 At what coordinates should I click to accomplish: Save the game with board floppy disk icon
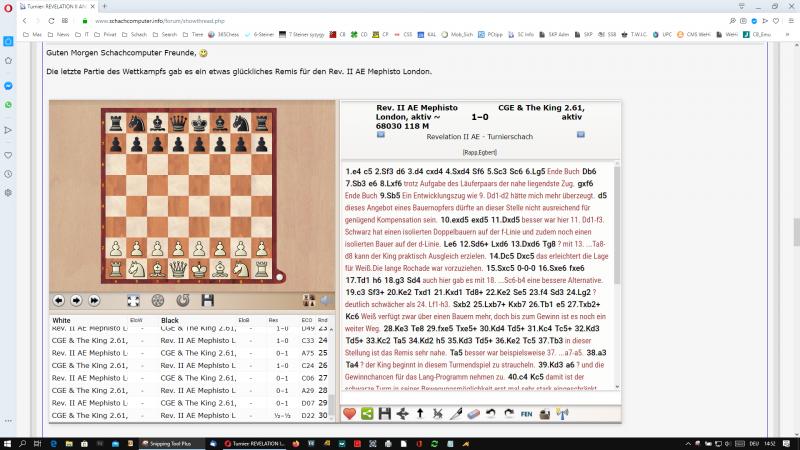(x=207, y=300)
